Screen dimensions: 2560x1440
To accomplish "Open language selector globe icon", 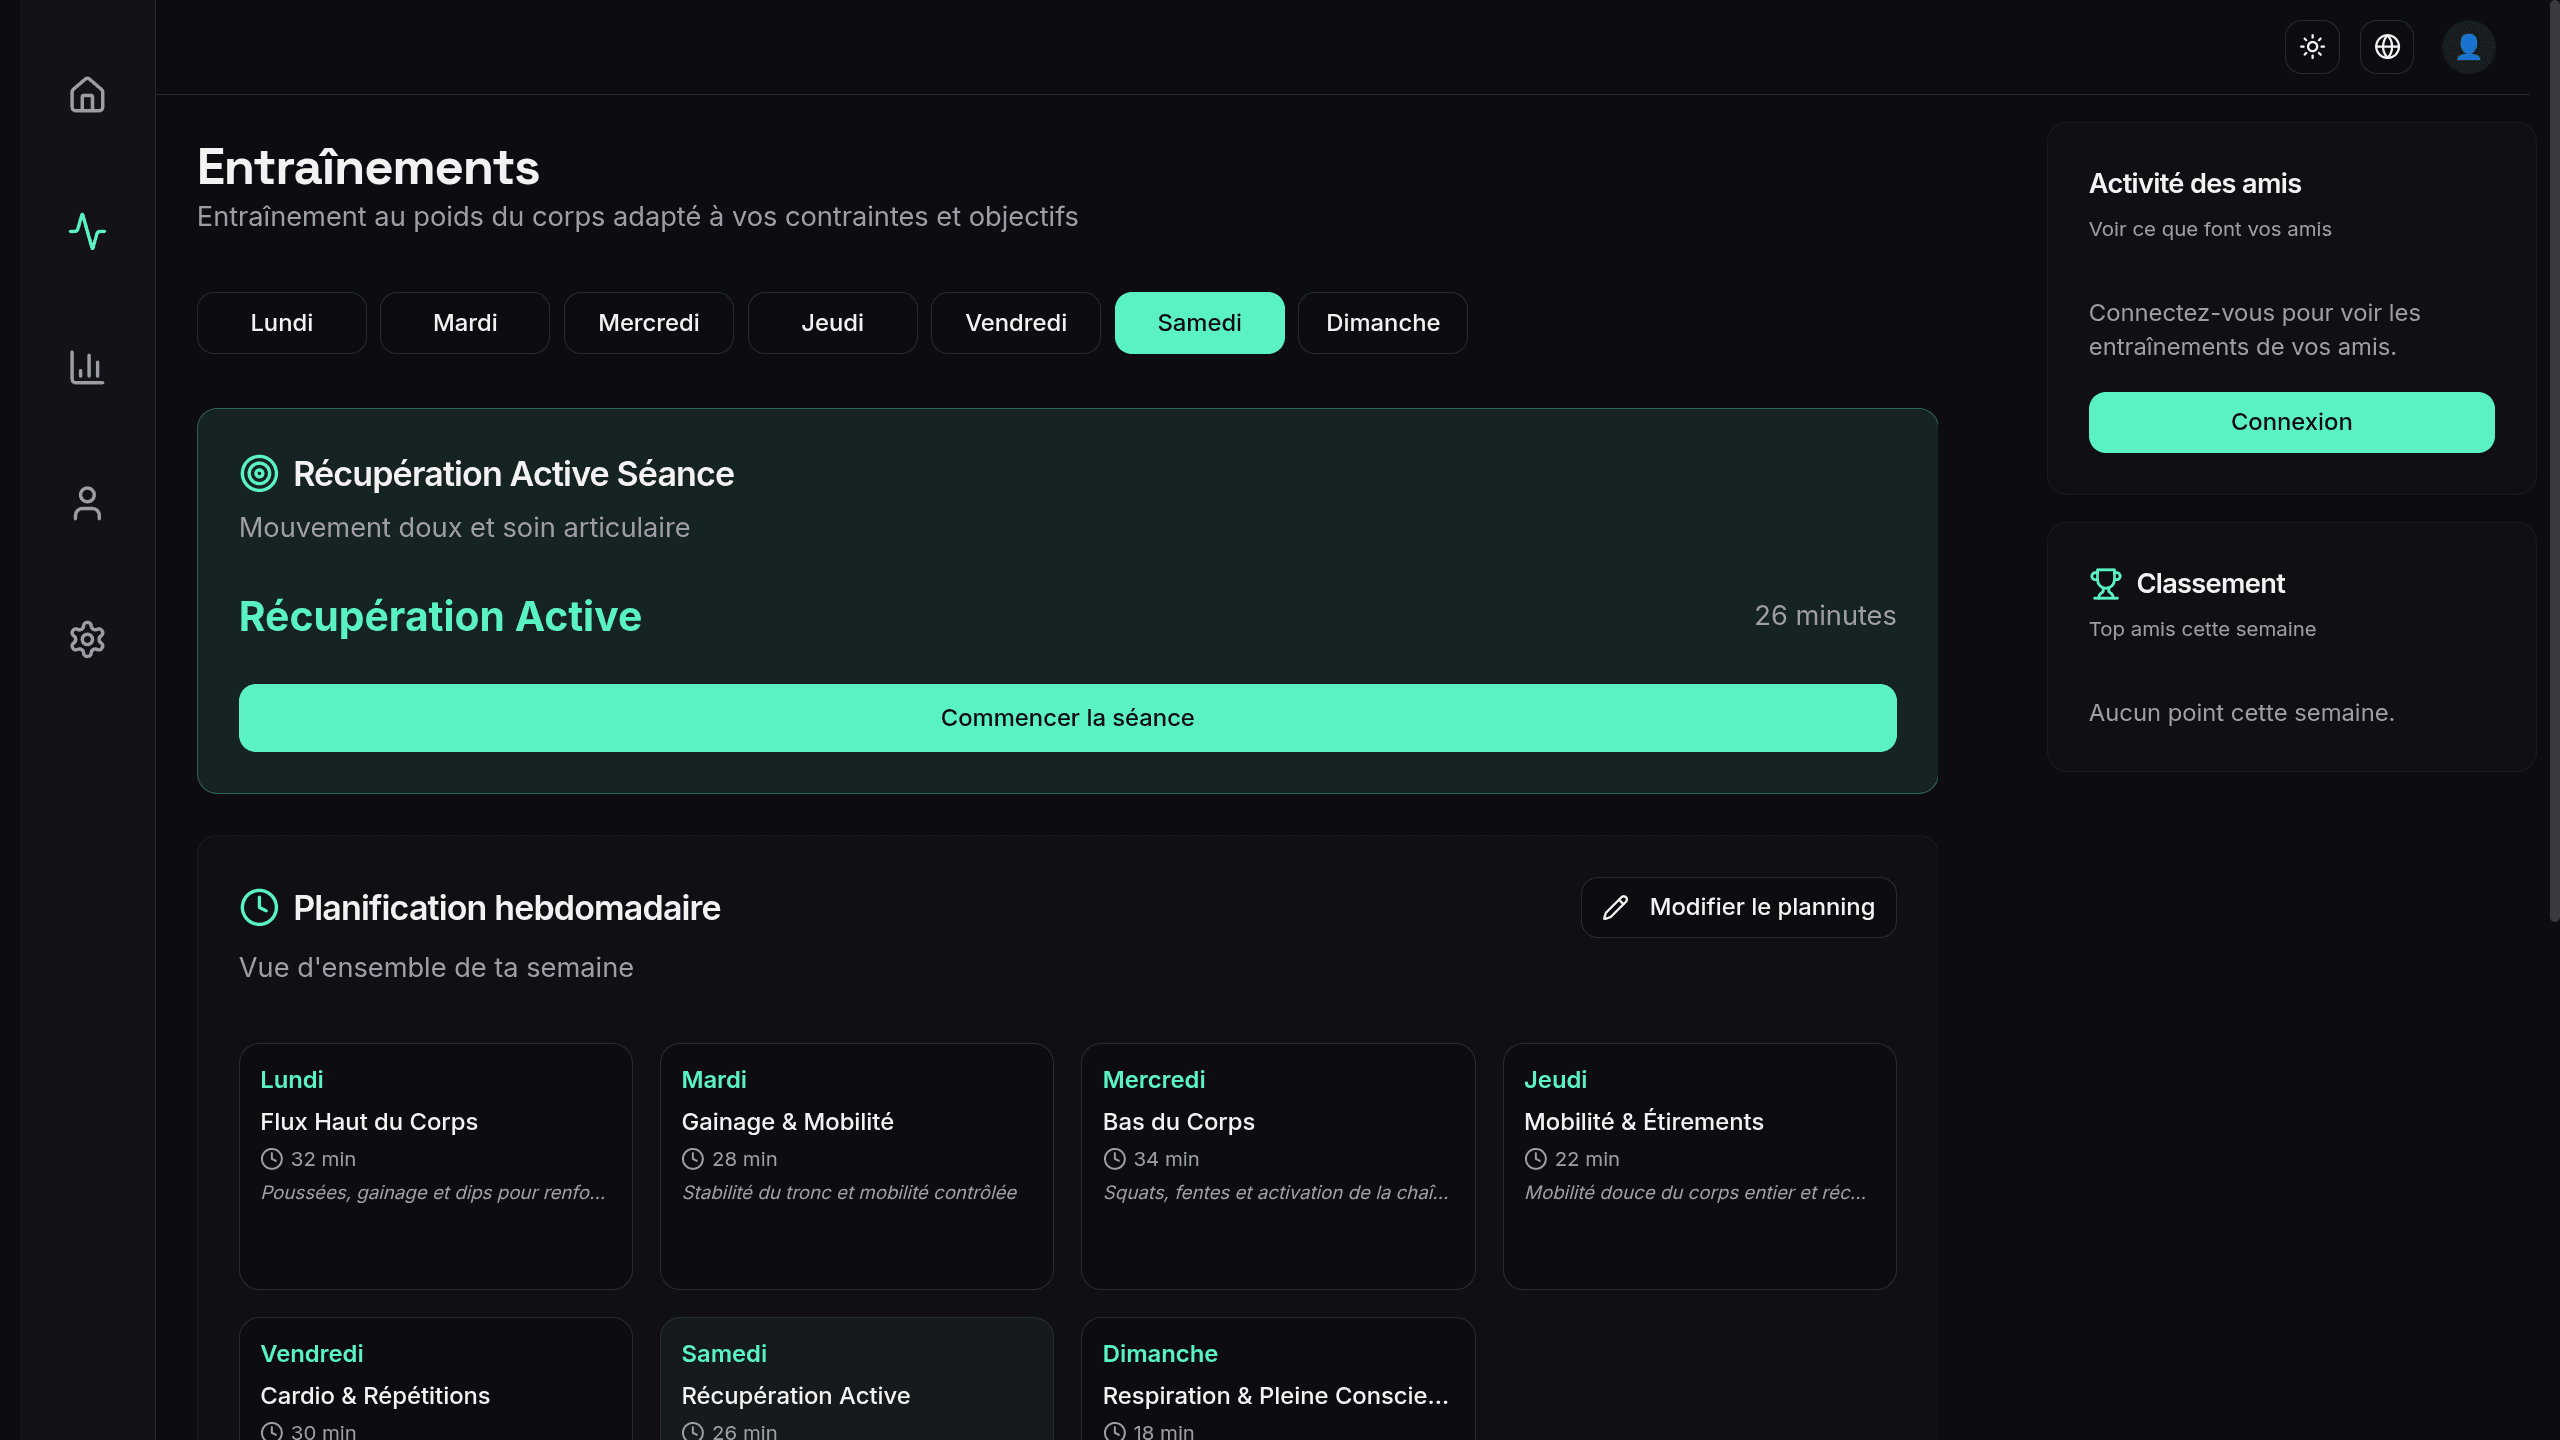I will coord(2387,47).
